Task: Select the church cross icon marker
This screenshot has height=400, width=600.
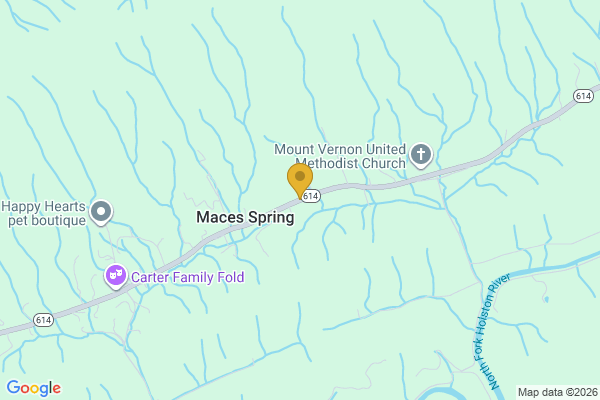Action: coord(421,155)
